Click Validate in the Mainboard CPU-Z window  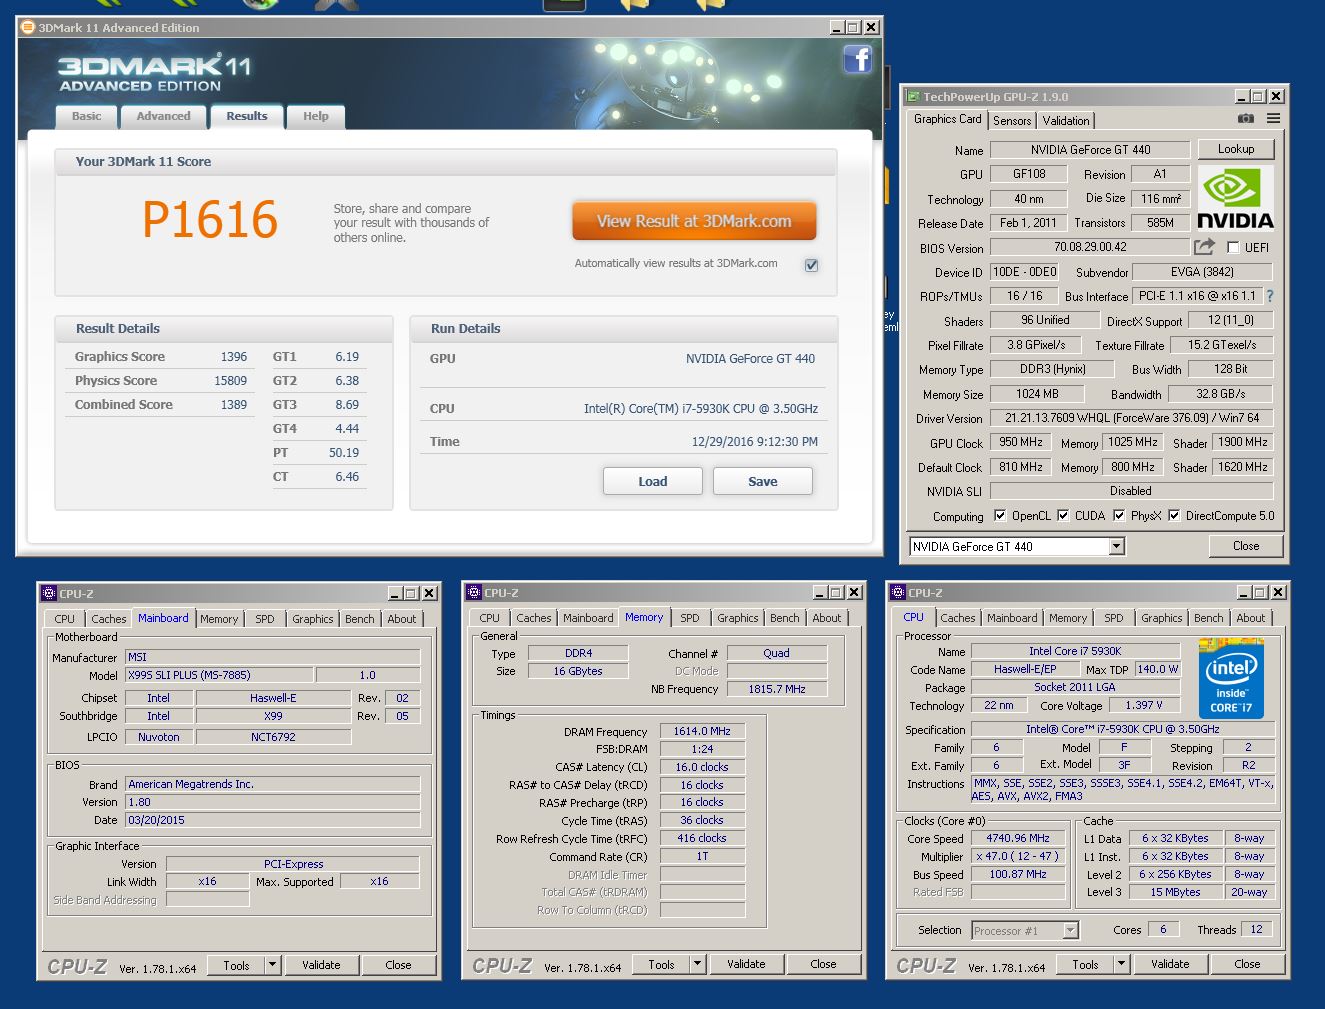point(321,965)
